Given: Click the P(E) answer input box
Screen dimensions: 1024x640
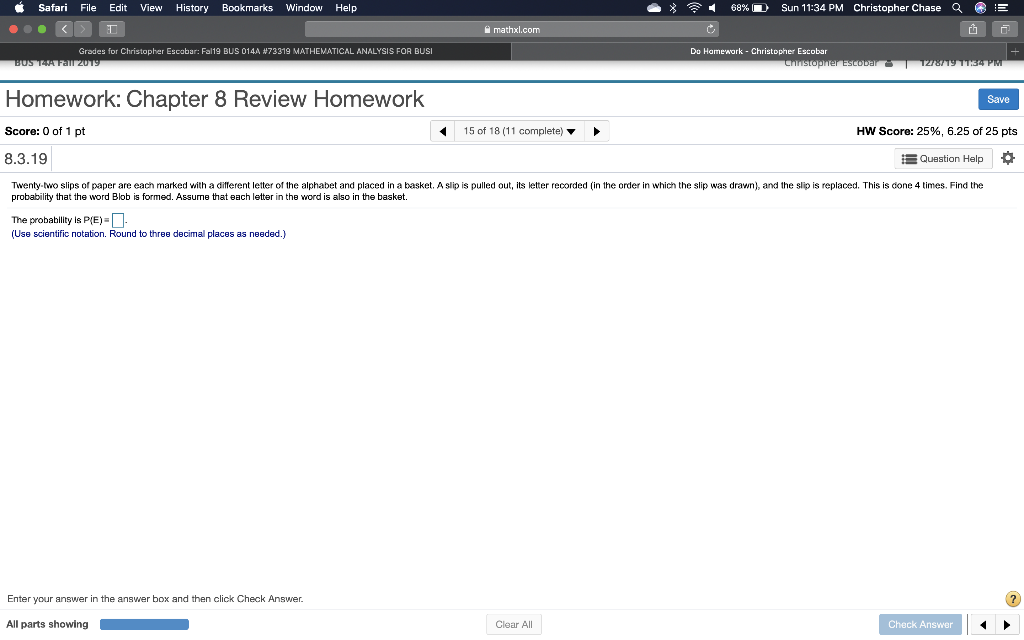Looking at the screenshot, I should tap(117, 219).
